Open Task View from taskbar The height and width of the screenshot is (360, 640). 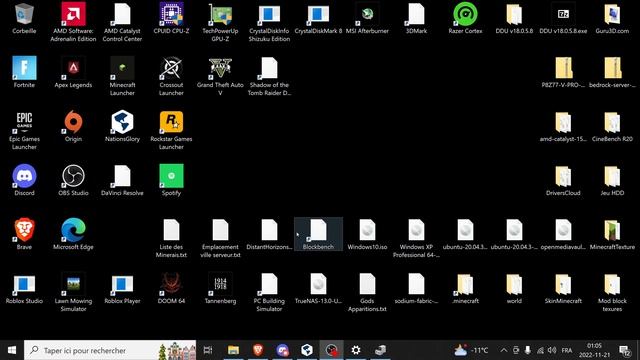[x=208, y=350]
